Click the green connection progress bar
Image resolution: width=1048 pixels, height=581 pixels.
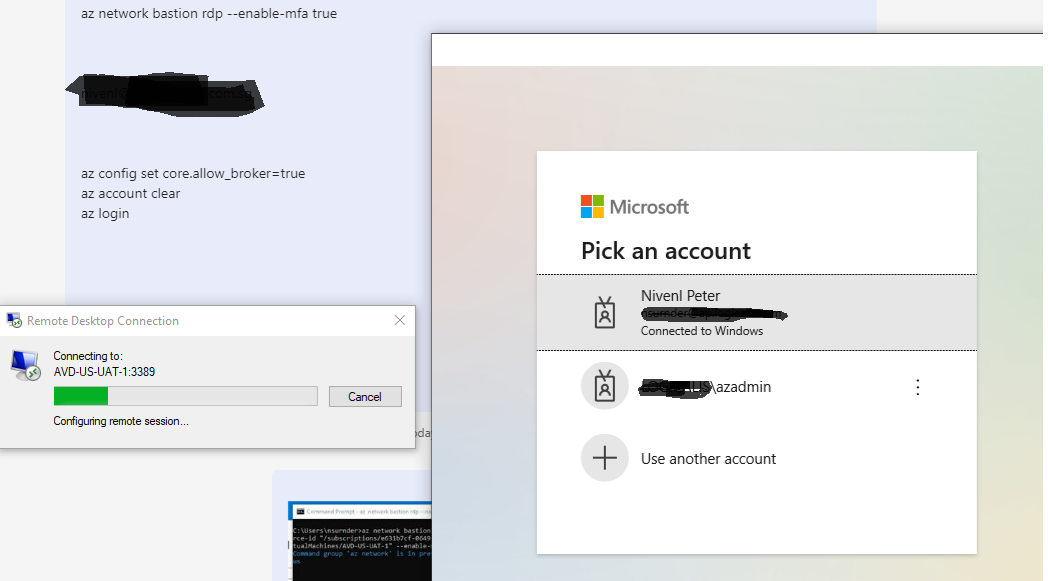point(186,396)
